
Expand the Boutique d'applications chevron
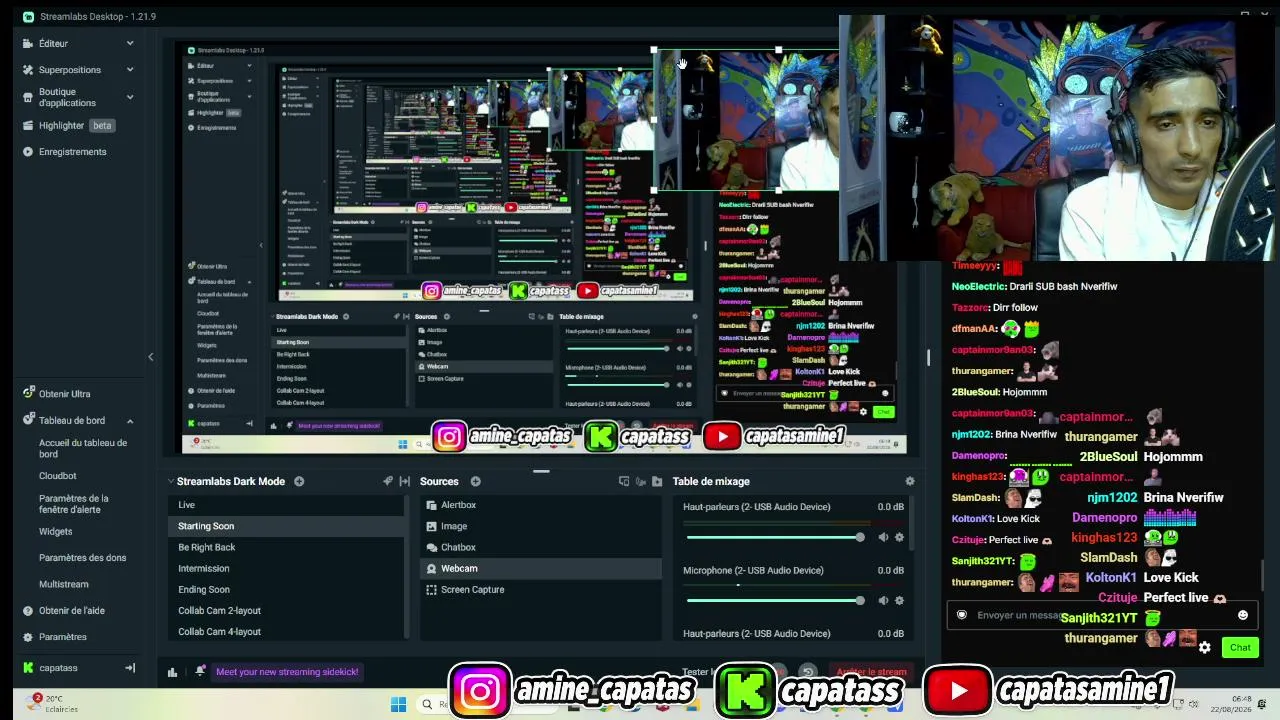pos(130,97)
